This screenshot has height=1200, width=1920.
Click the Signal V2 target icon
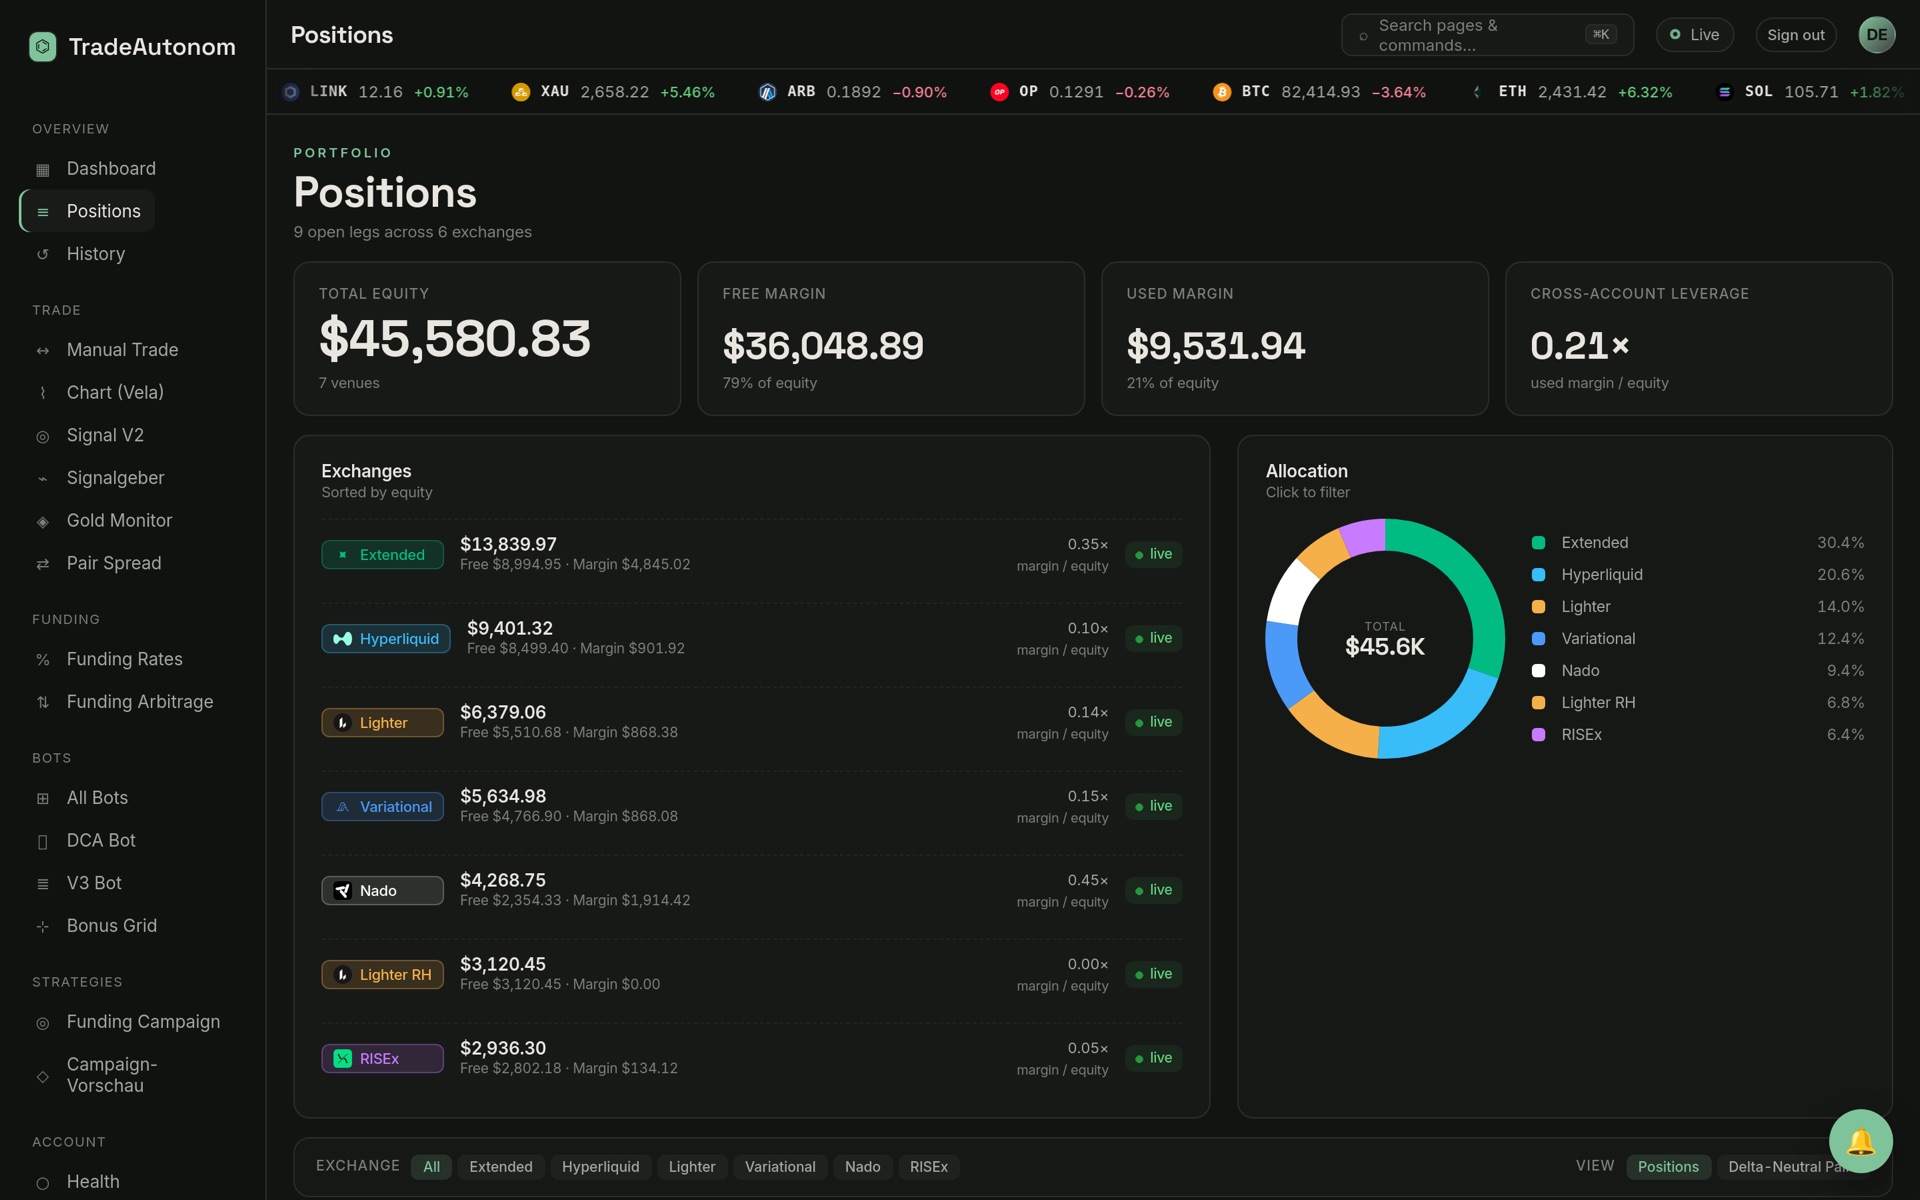(x=42, y=436)
